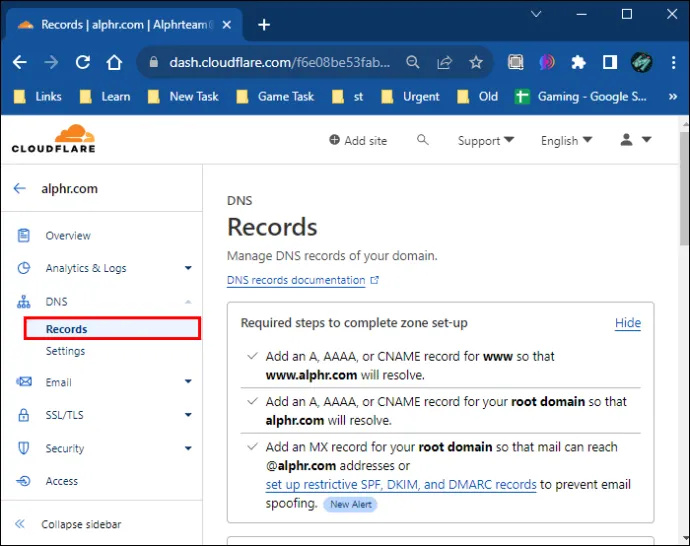The height and width of the screenshot is (546, 690).
Task: Click the site padlock icon in address bar
Action: [154, 62]
